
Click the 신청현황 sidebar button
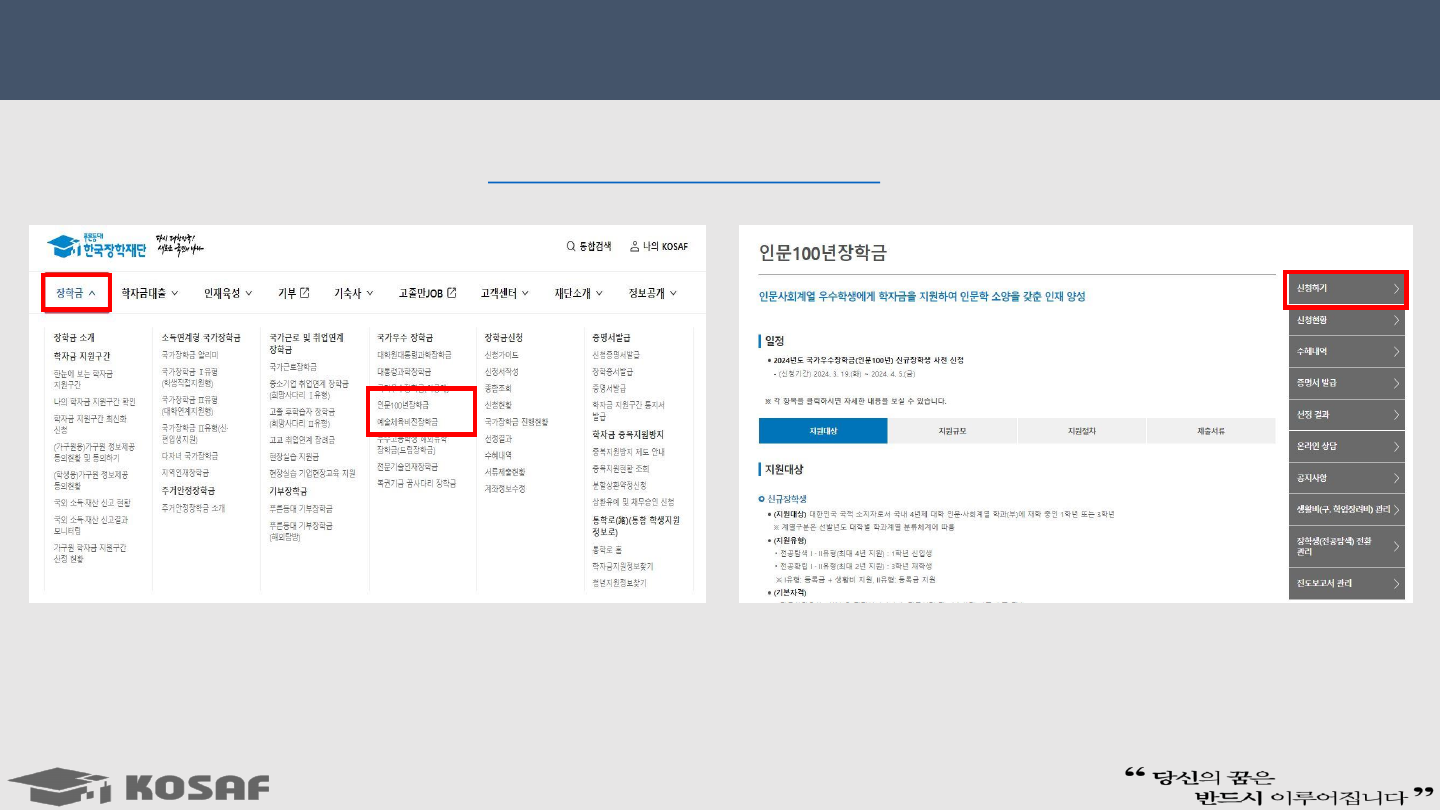[1346, 321]
